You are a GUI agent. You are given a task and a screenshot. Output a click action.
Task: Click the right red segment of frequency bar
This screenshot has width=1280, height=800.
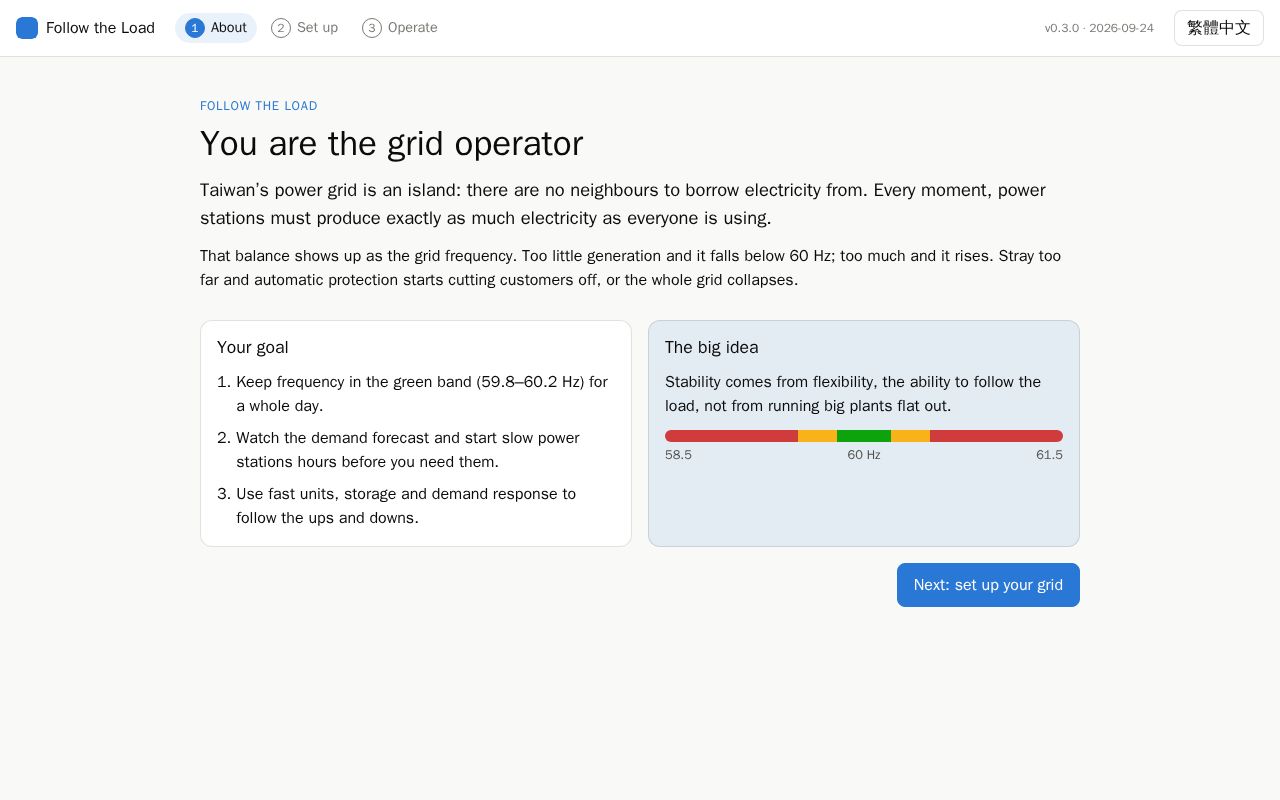(x=996, y=436)
